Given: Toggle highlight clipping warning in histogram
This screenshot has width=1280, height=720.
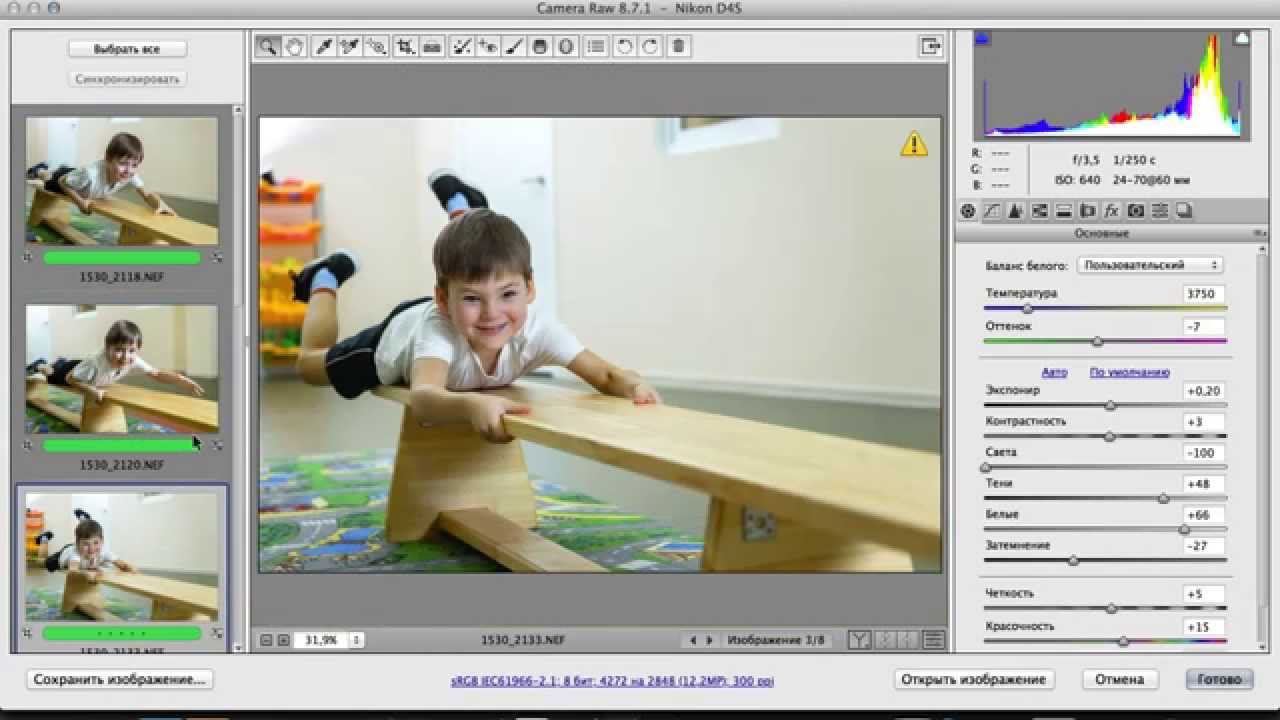Looking at the screenshot, I should click(1241, 38).
